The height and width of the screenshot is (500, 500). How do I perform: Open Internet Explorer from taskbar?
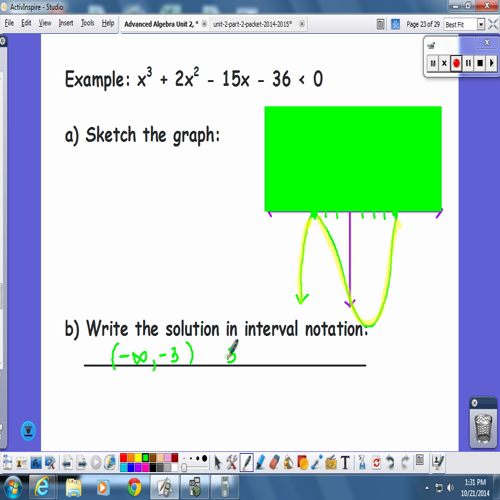(42, 488)
